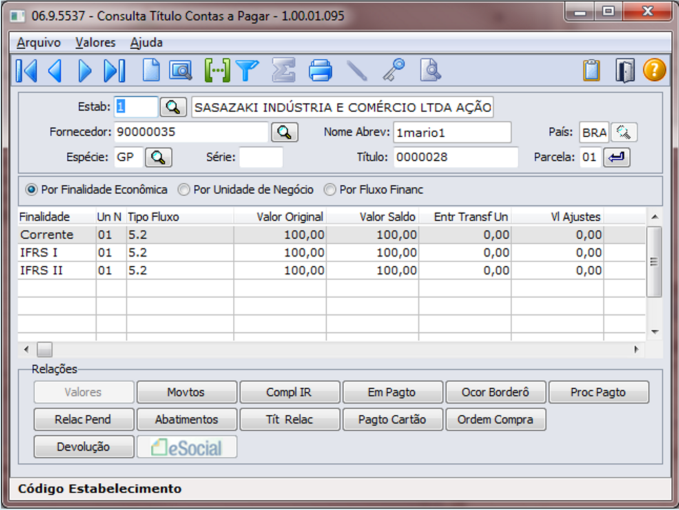This screenshot has height=510, width=679.
Task: Go to the first record
Action: click(x=26, y=70)
